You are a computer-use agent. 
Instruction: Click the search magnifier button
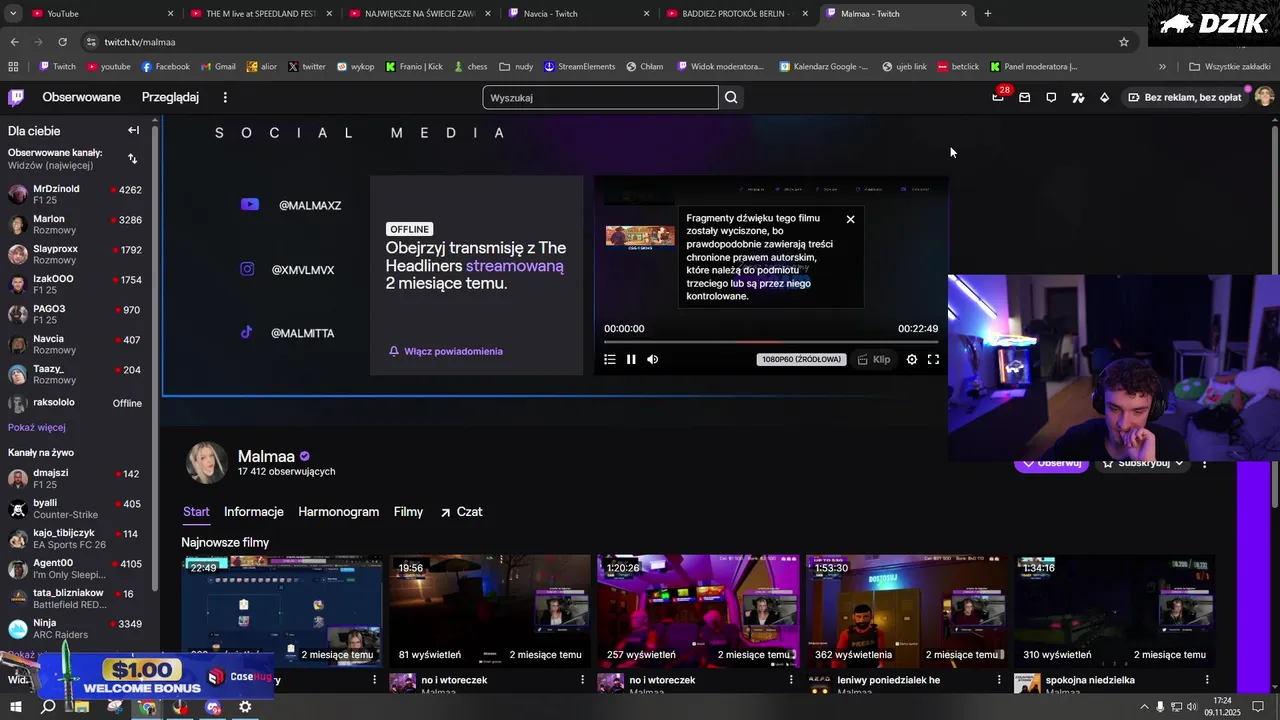click(731, 97)
